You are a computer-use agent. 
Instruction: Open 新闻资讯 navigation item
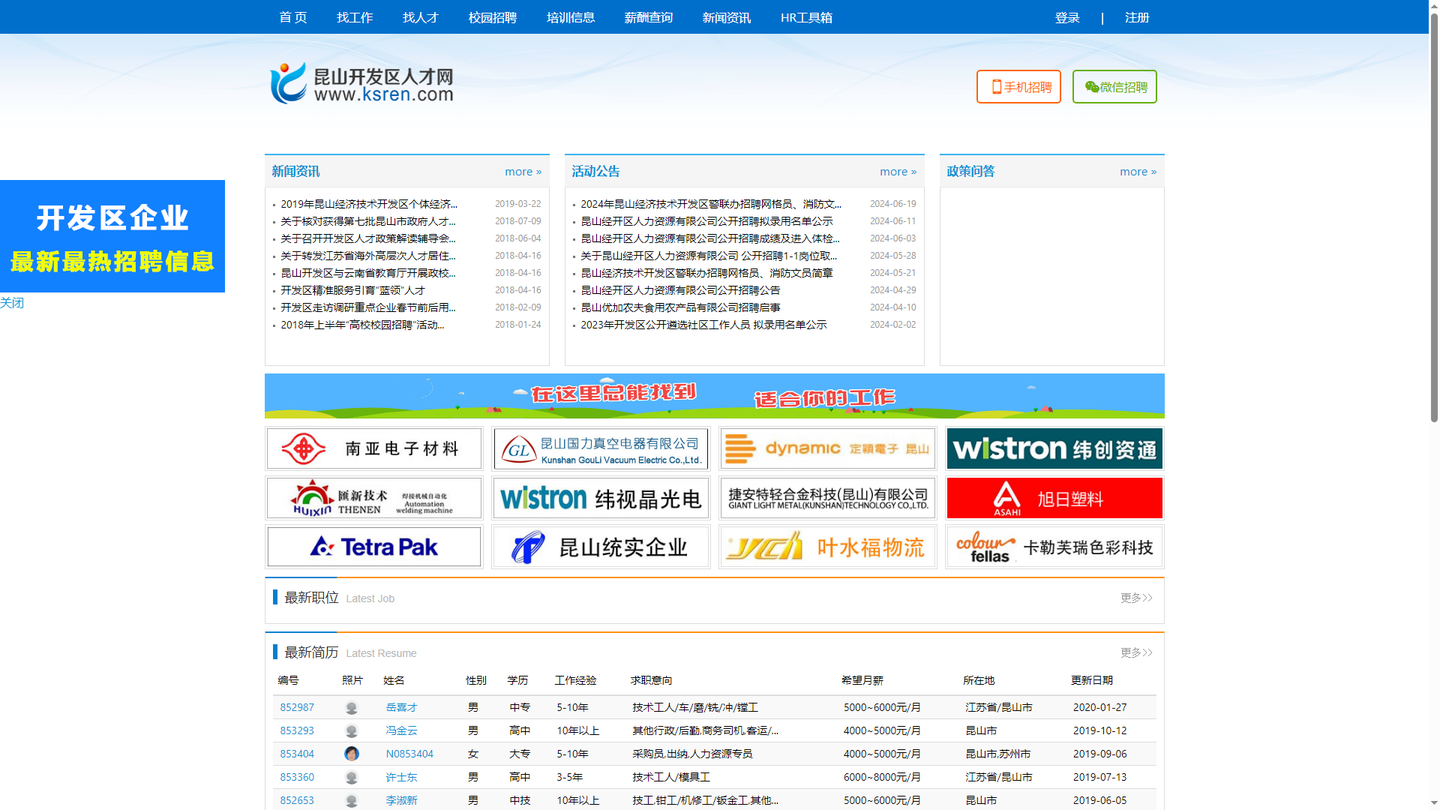click(x=727, y=17)
